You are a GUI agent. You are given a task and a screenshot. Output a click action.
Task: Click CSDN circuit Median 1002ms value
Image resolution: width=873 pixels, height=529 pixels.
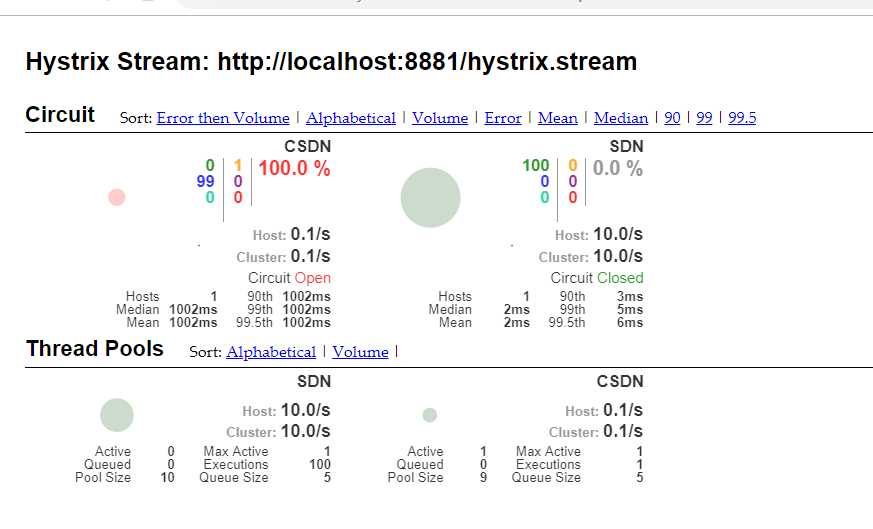[x=193, y=310]
